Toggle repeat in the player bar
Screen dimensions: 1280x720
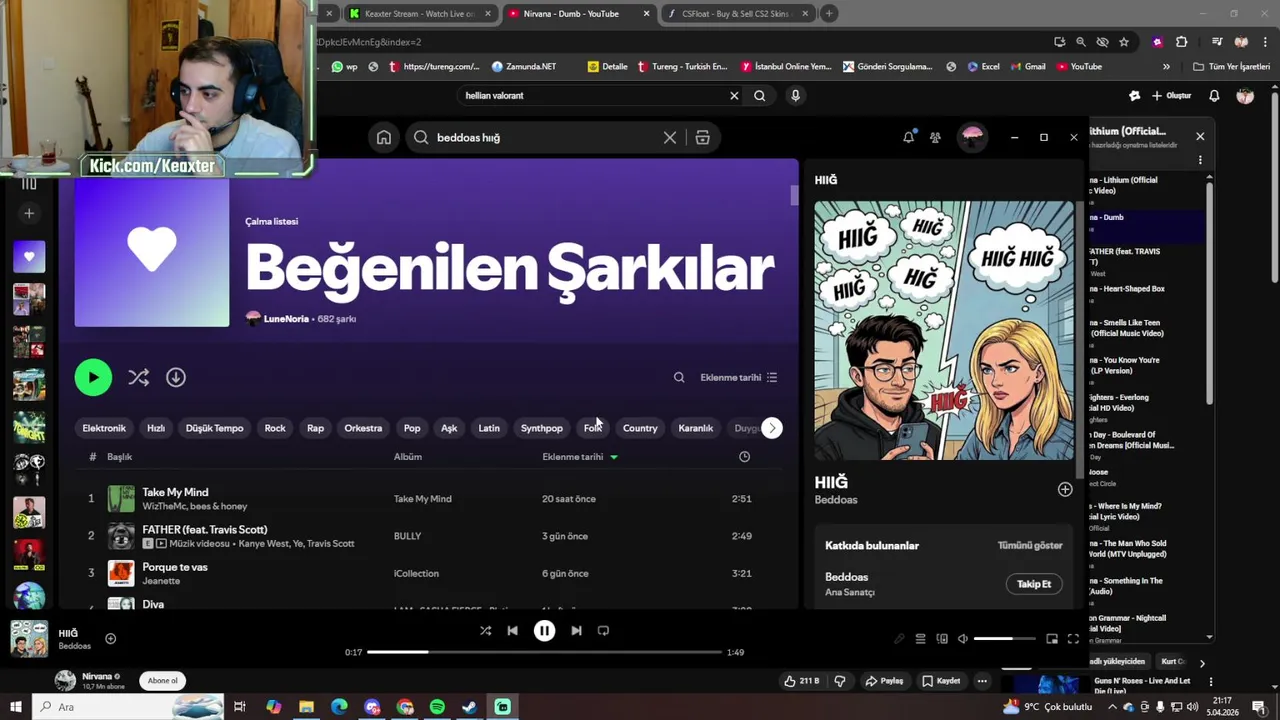click(603, 631)
